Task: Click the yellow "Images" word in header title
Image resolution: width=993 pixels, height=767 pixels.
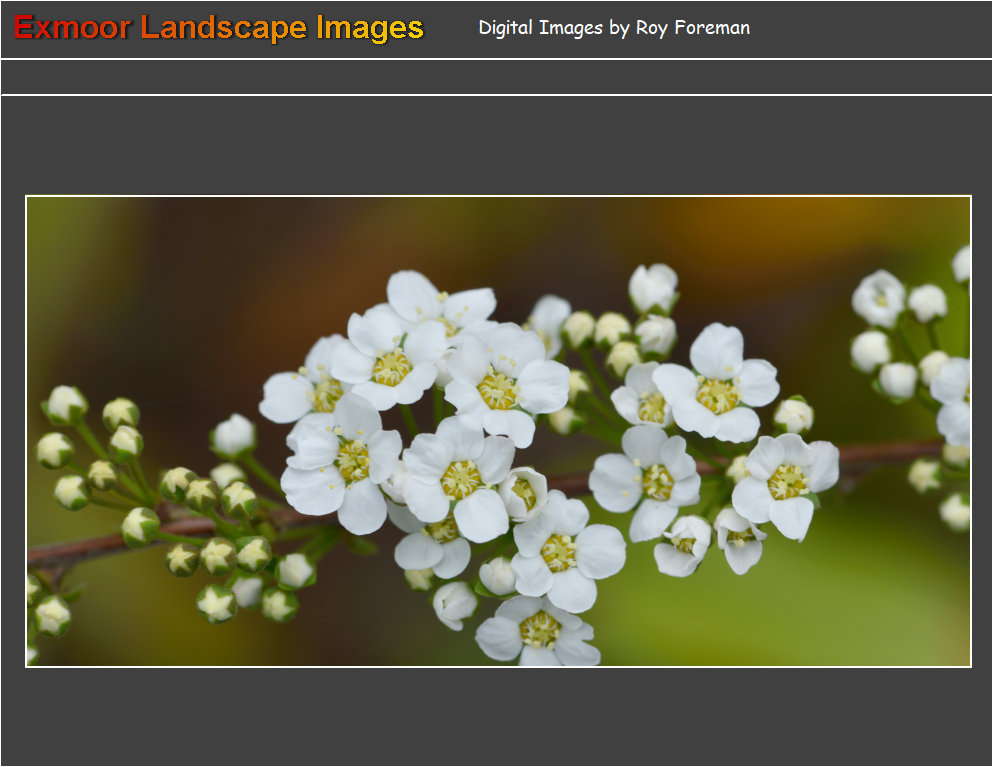Action: pos(370,28)
